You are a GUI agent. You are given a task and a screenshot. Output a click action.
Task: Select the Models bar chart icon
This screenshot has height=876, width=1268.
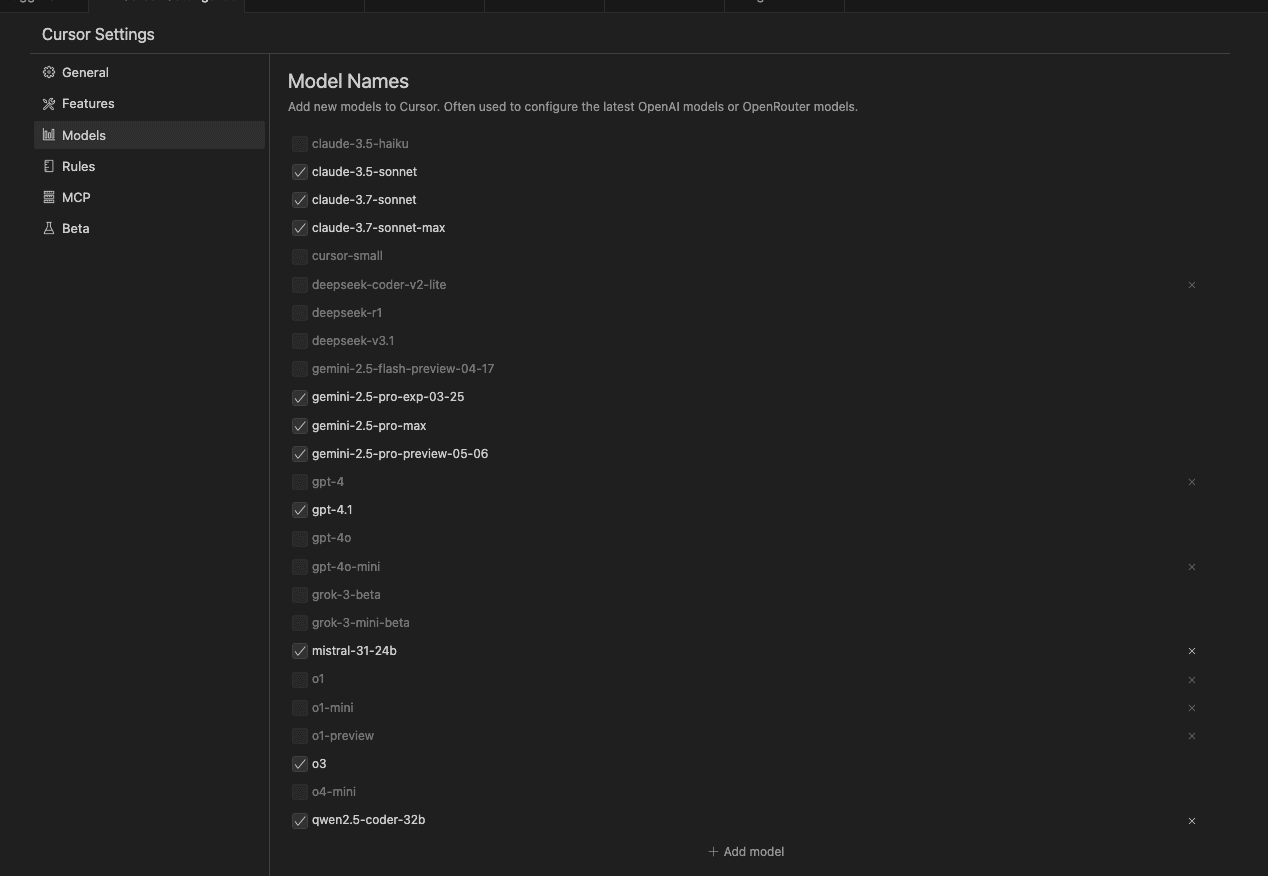tap(48, 135)
